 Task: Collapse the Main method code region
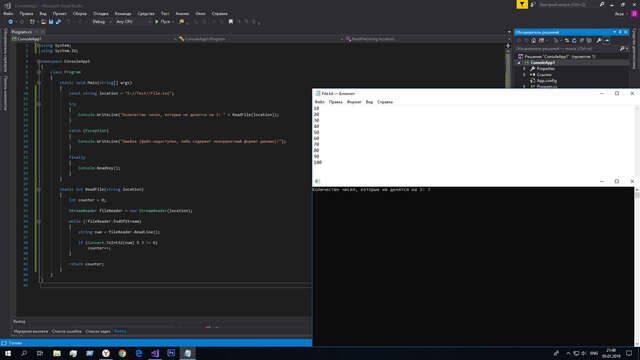point(39,82)
